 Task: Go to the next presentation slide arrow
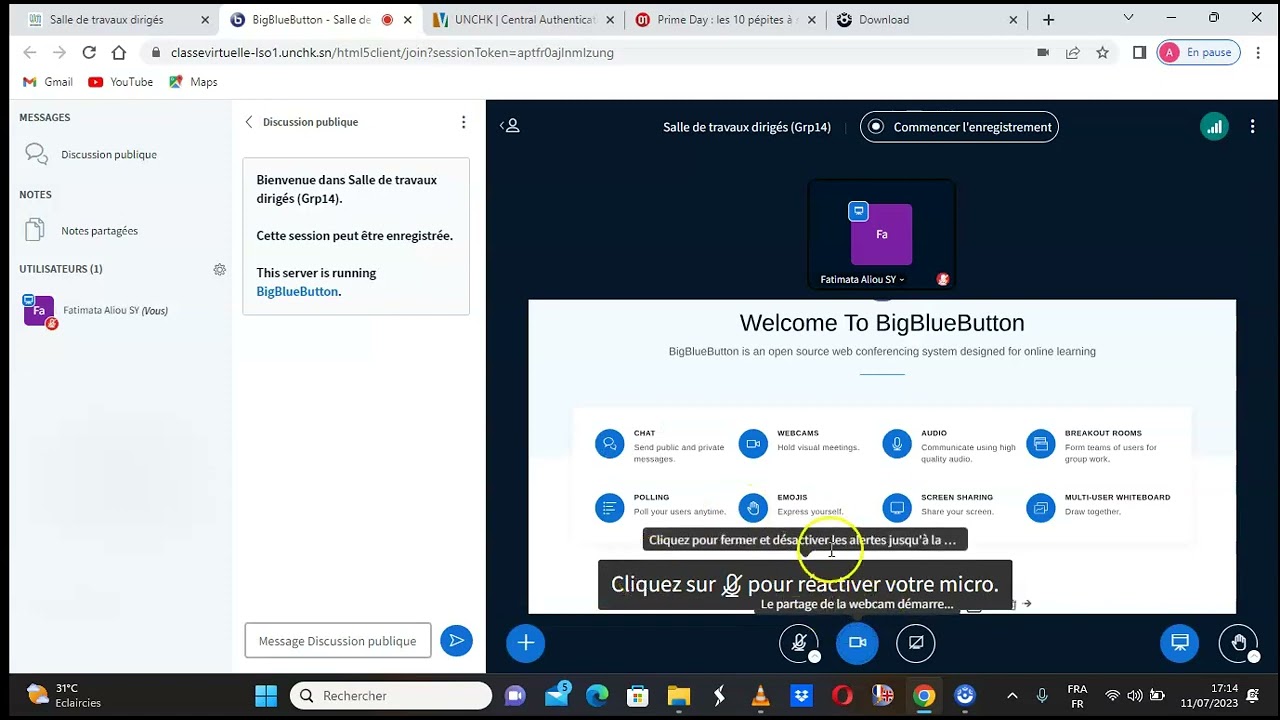pos(1027,603)
